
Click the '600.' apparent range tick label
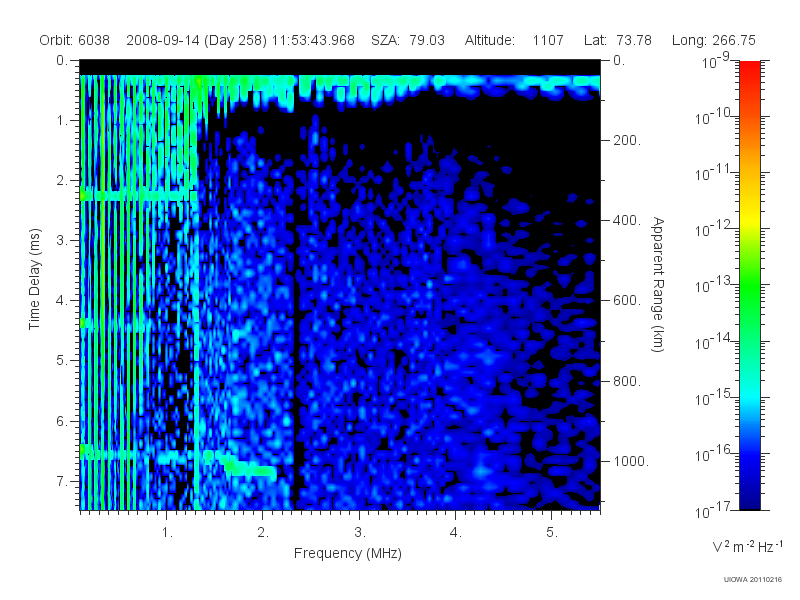(x=627, y=301)
